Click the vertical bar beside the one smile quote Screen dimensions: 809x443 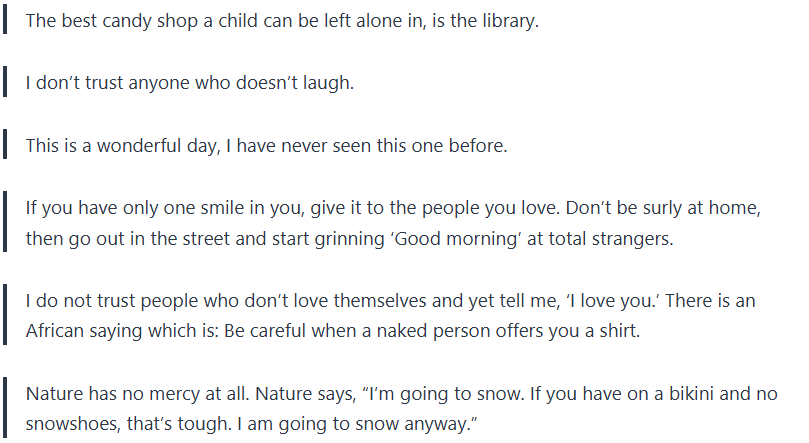(5, 224)
